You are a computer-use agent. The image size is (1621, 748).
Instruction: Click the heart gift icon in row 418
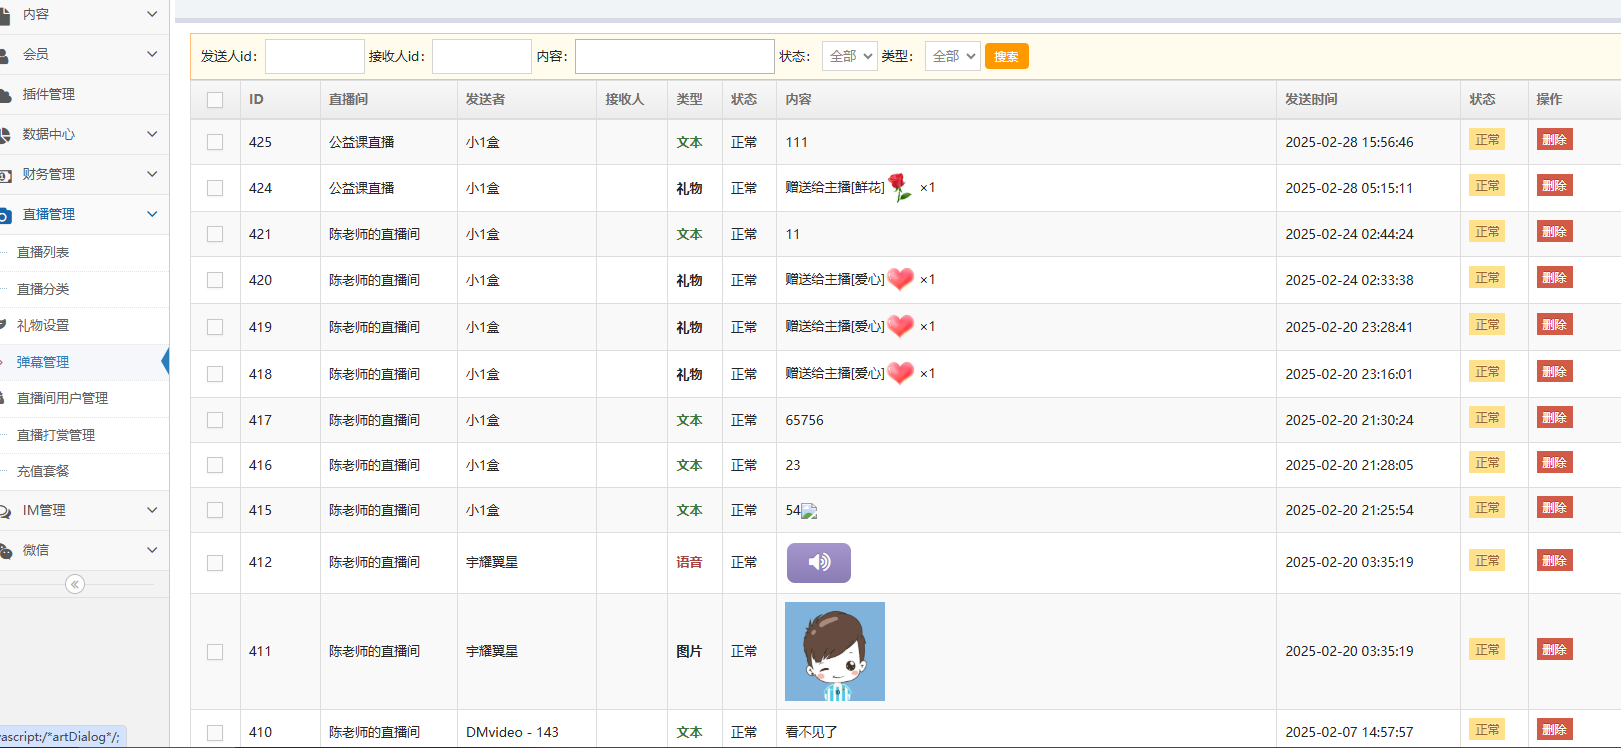click(900, 373)
